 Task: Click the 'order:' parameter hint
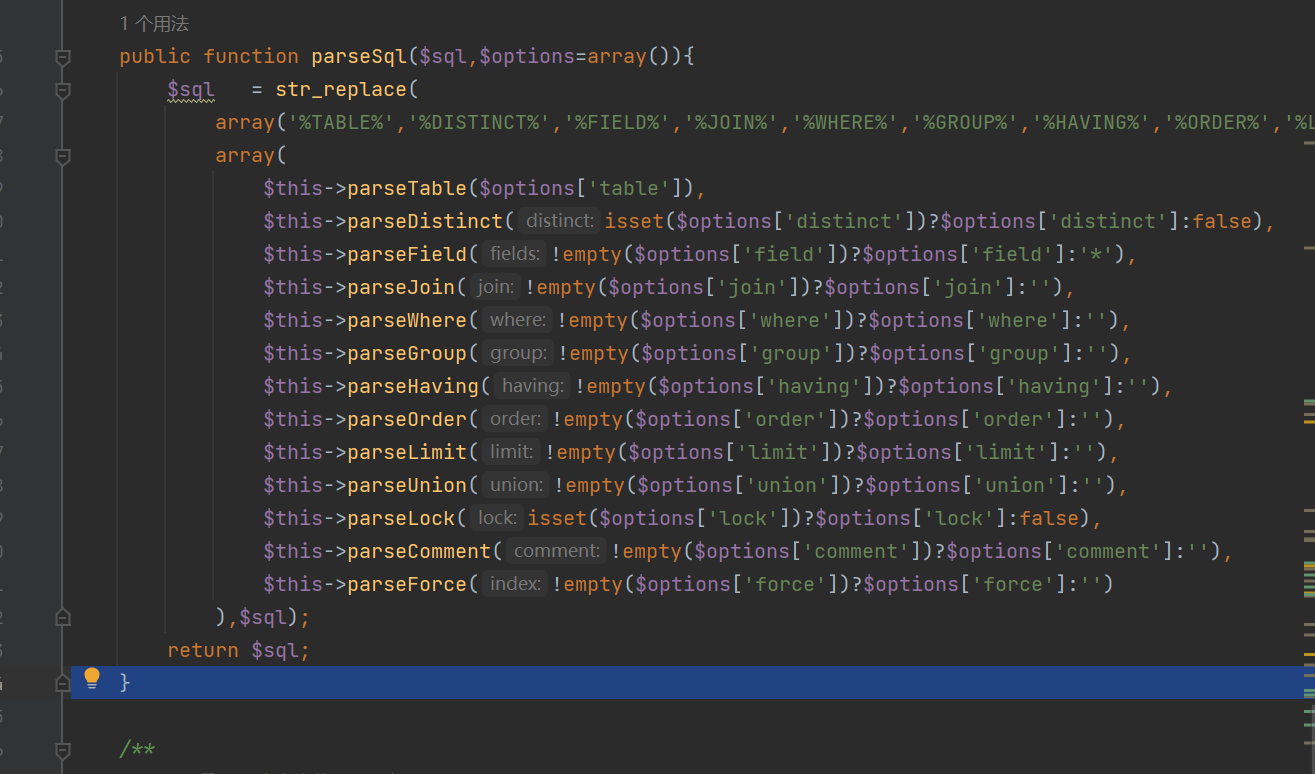(515, 419)
